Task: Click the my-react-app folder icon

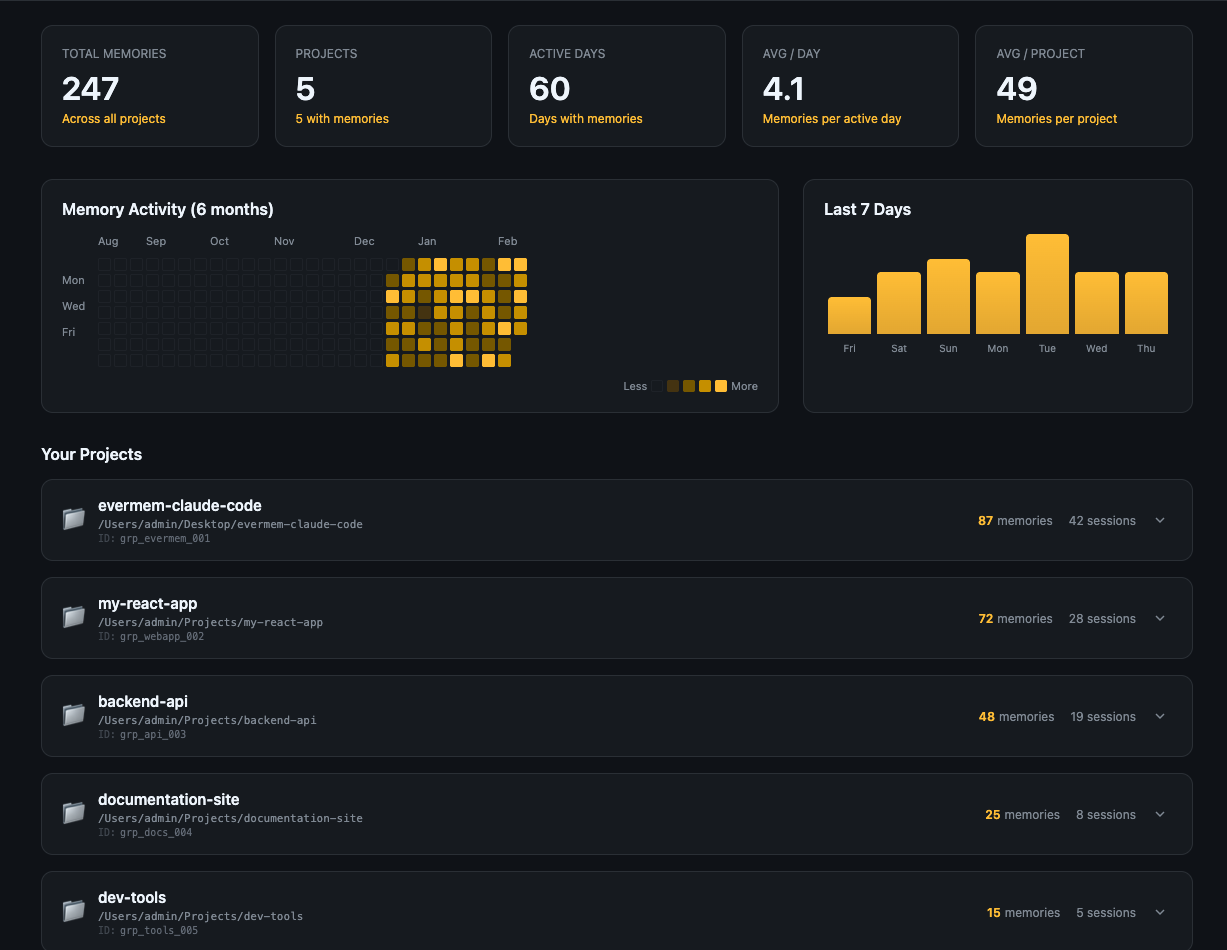Action: (74, 617)
